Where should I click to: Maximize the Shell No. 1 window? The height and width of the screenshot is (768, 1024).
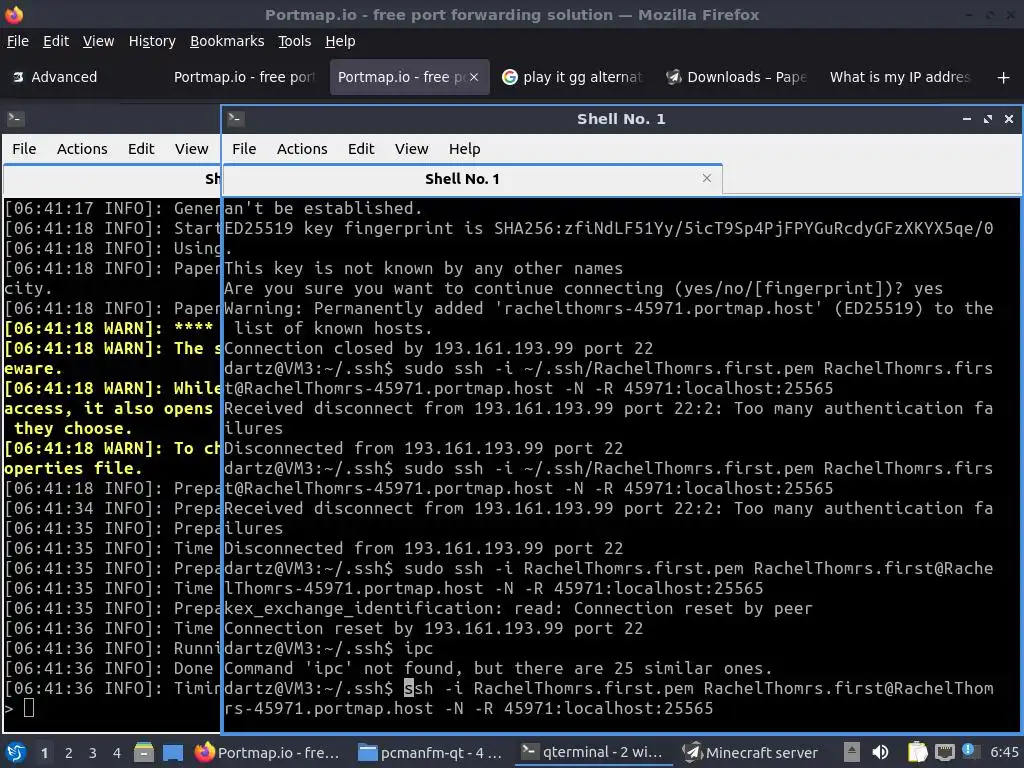click(987, 119)
